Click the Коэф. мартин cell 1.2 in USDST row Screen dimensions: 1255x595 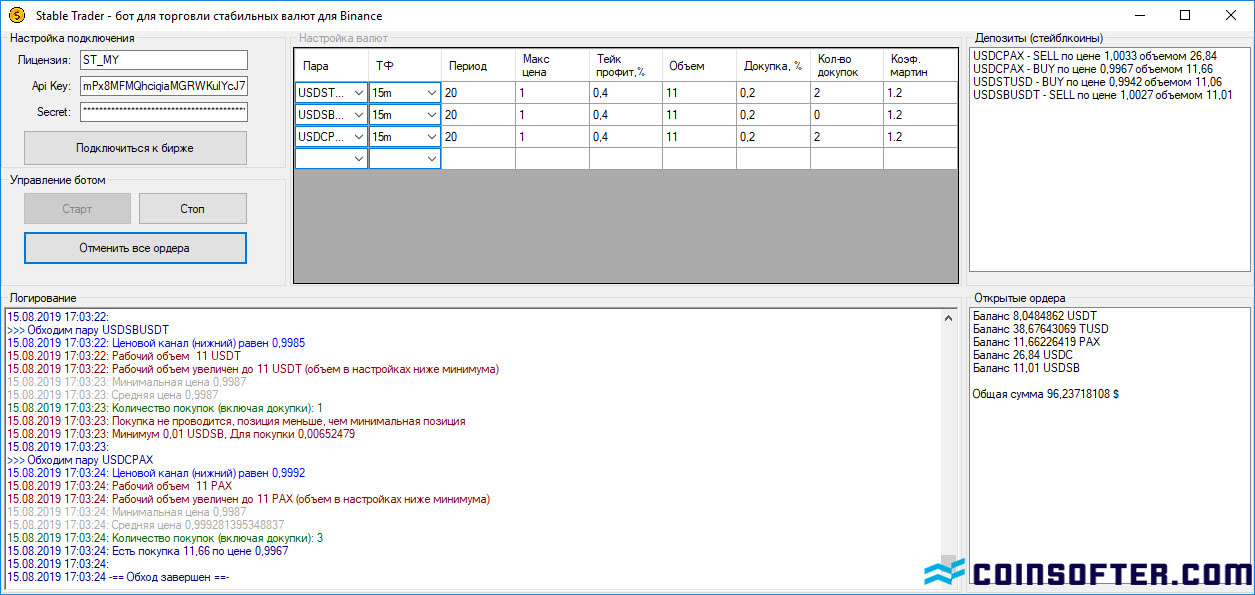tap(920, 92)
